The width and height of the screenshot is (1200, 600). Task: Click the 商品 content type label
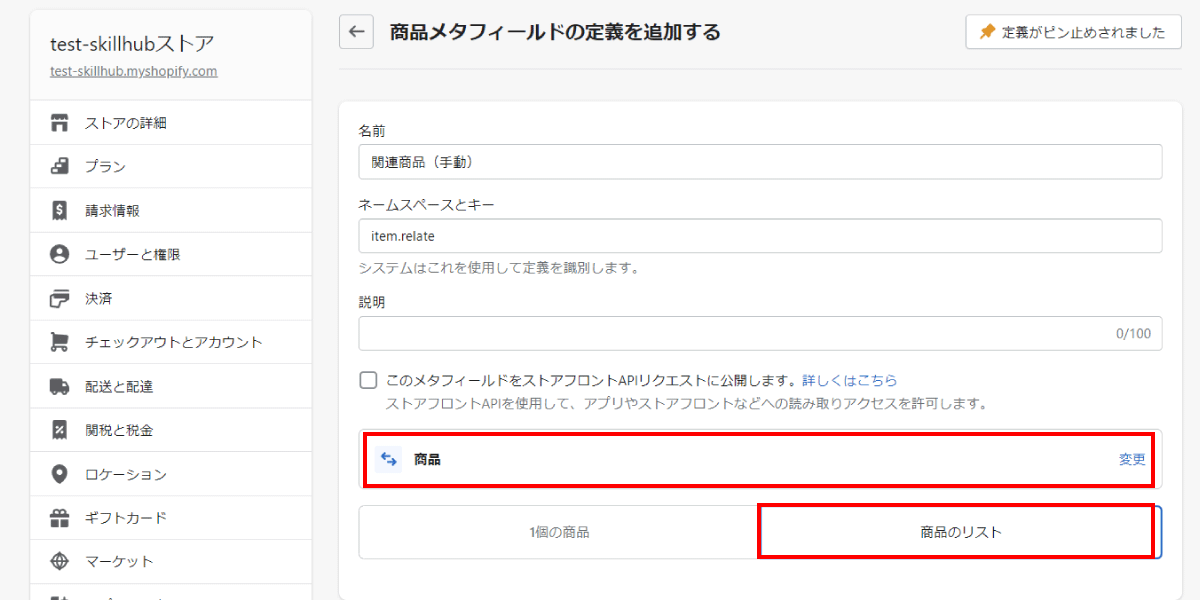click(x=427, y=460)
